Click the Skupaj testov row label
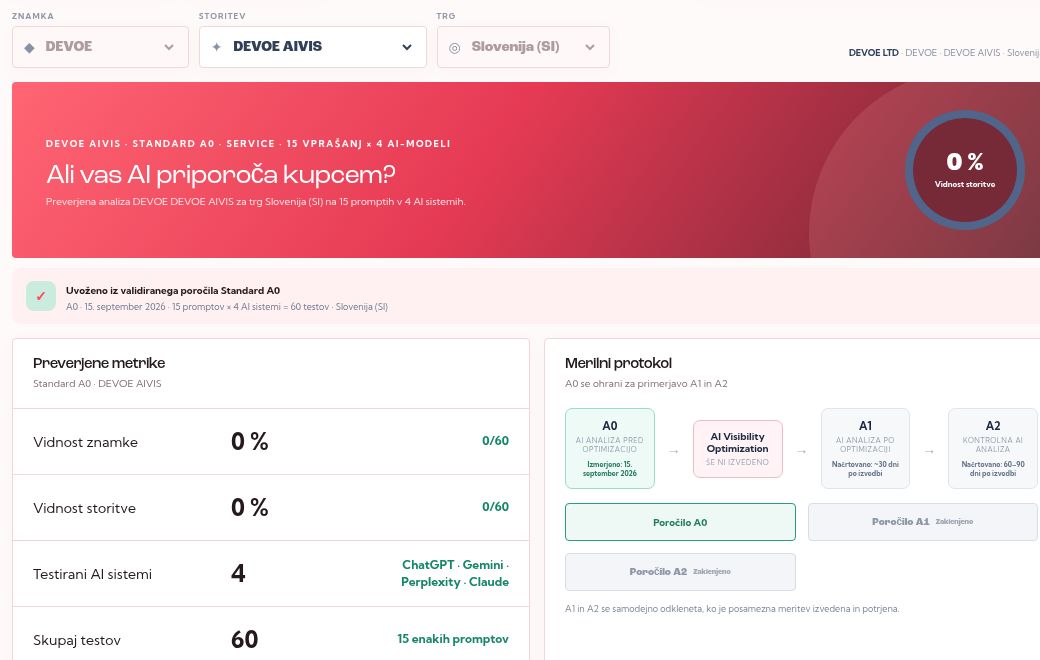 tap(77, 641)
